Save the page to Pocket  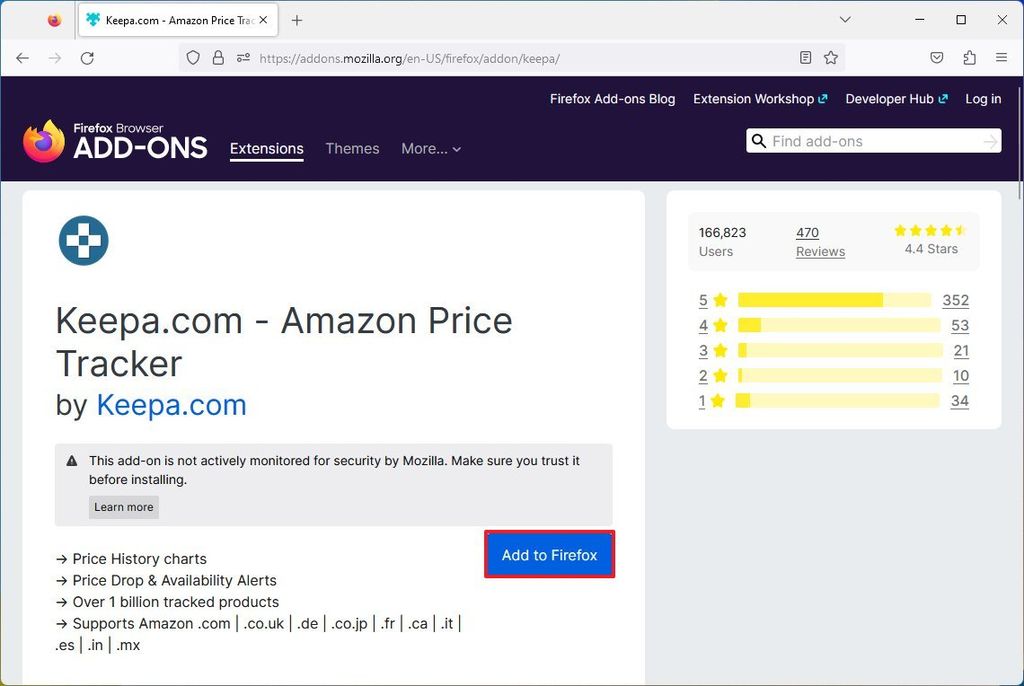pyautogui.click(x=937, y=58)
